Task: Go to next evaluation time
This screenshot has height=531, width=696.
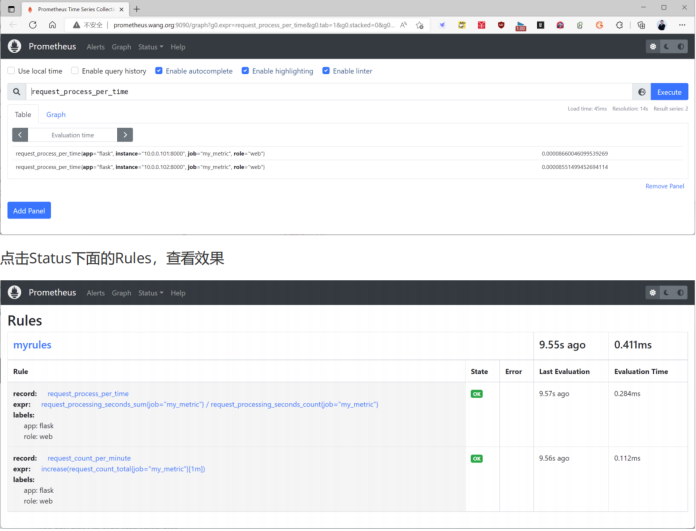Action: click(x=125, y=135)
